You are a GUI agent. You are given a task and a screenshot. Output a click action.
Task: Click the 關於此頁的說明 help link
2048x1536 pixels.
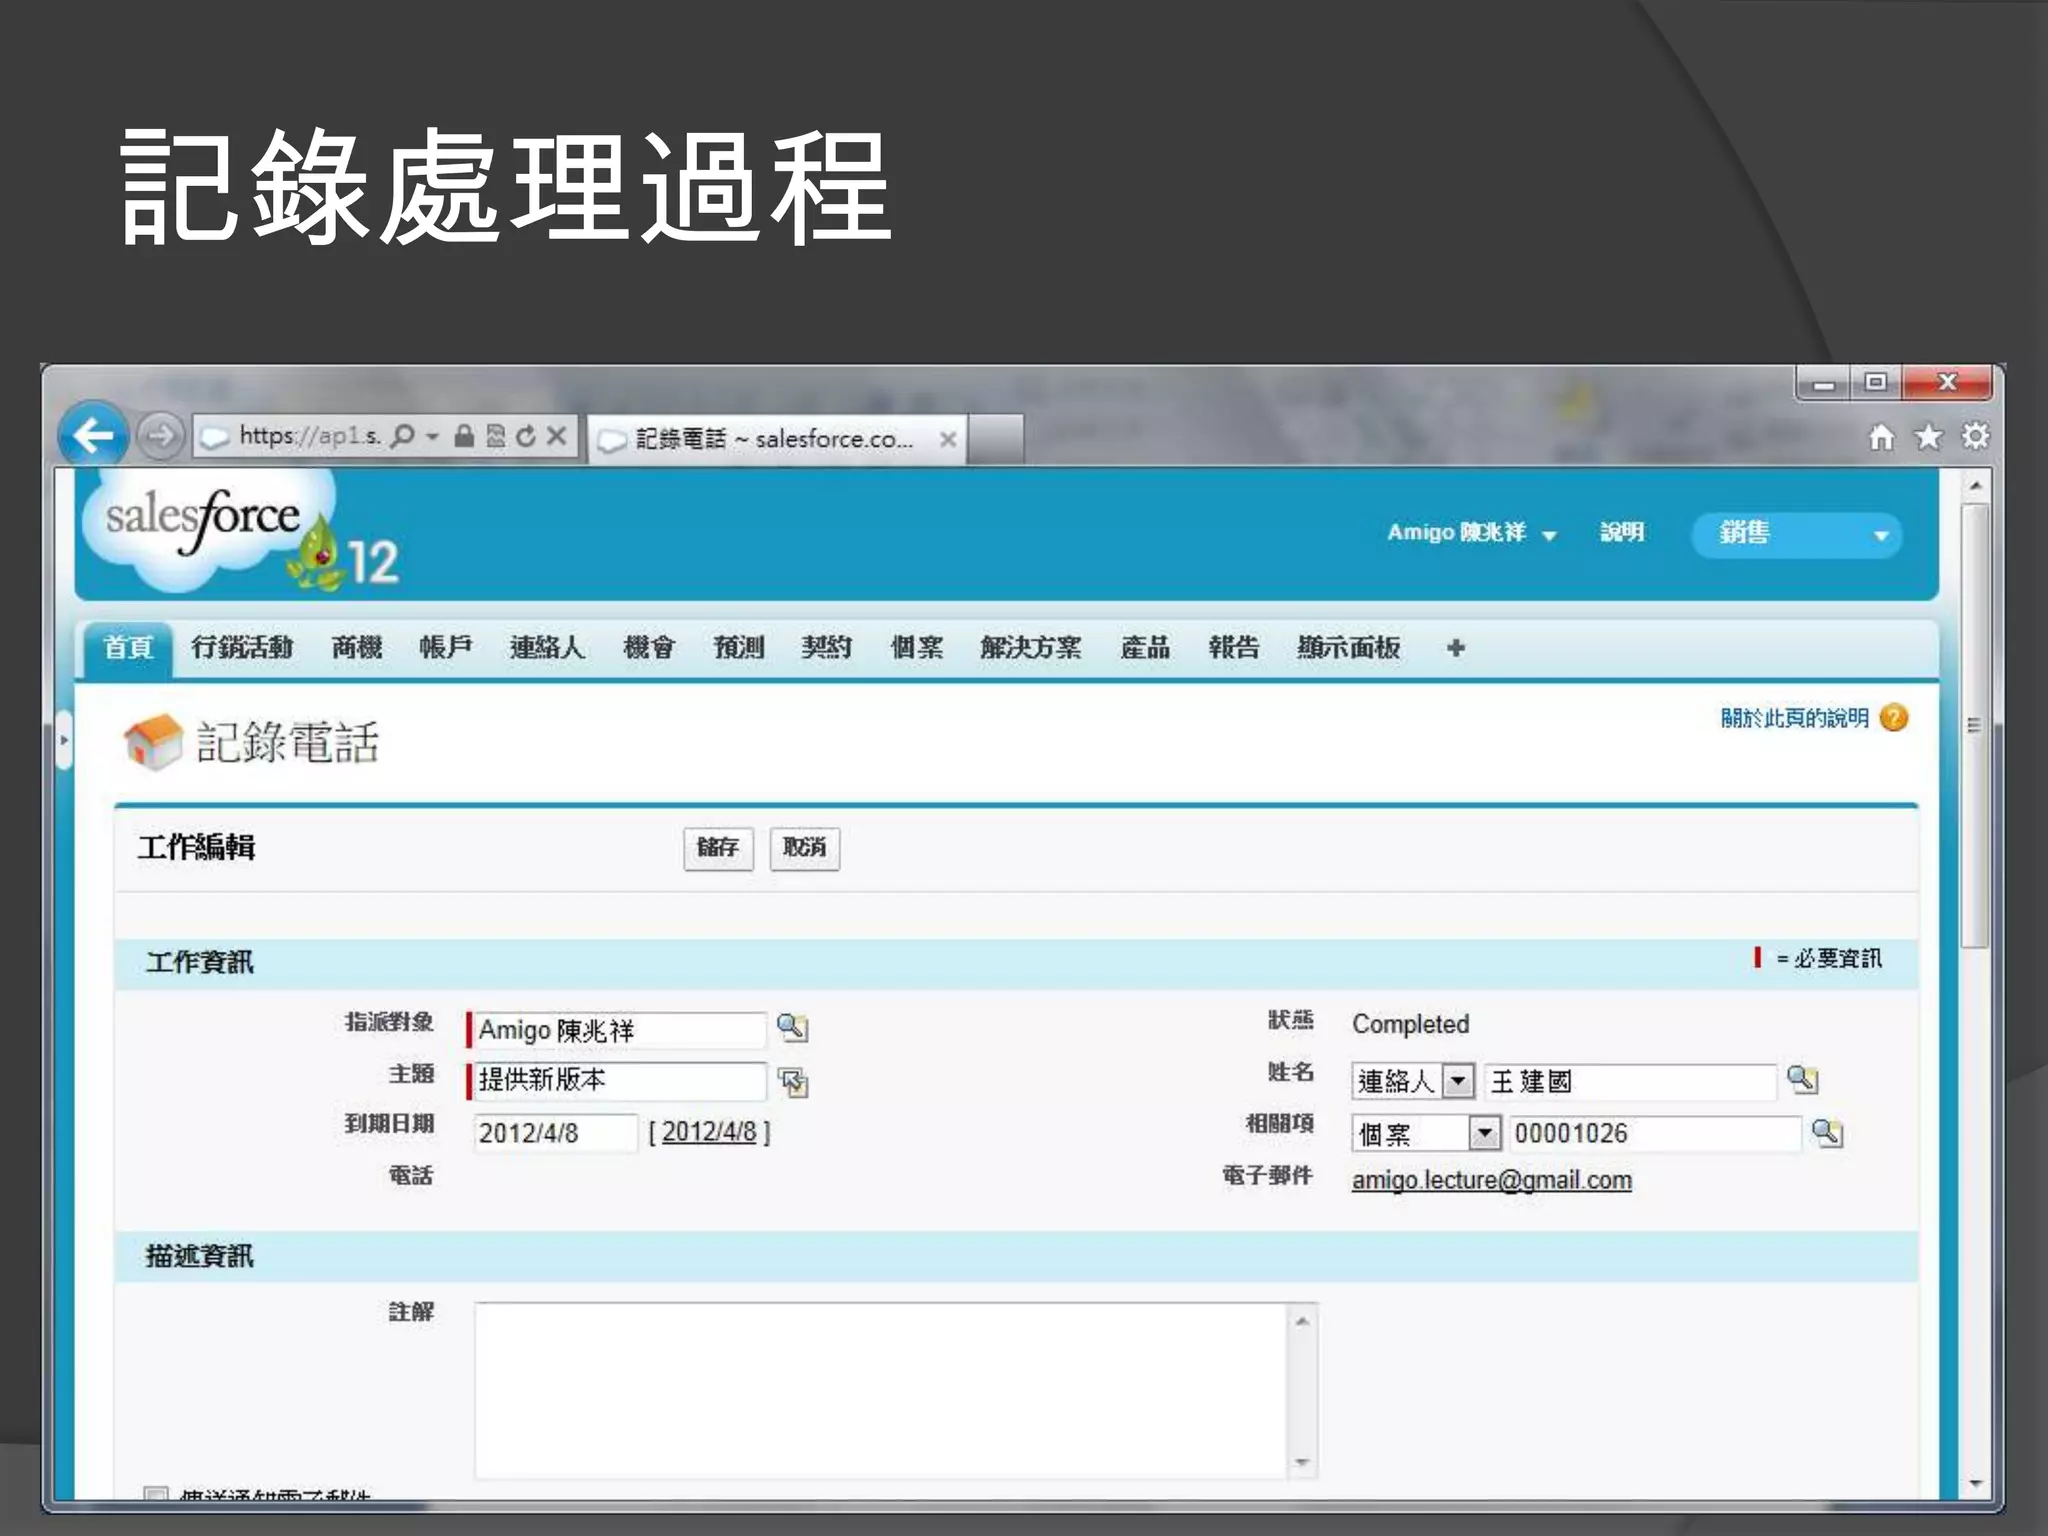1795,718
